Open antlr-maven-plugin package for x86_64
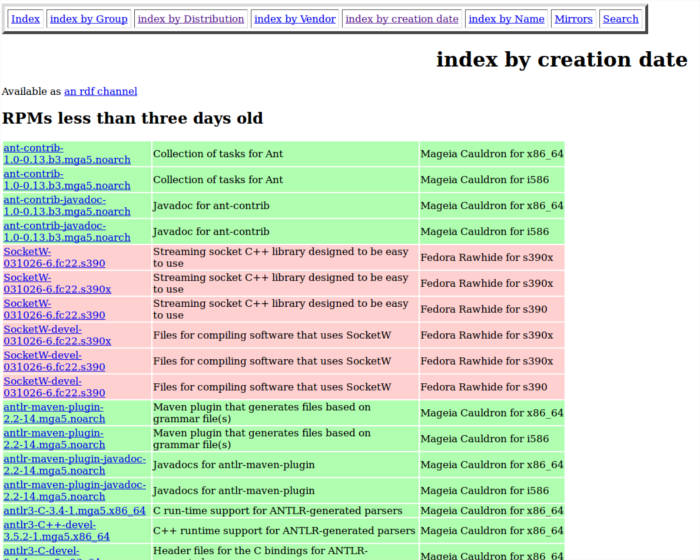700x560 pixels. coord(54,413)
